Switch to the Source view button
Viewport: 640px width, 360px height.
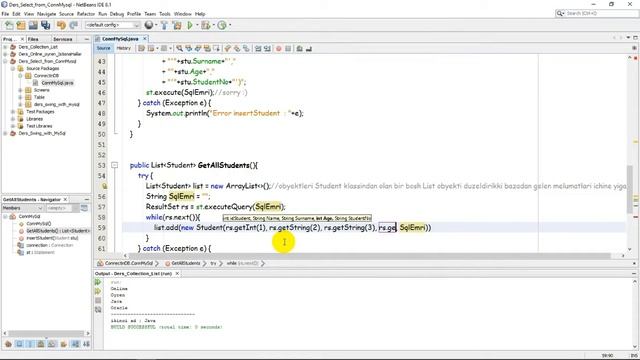pos(103,48)
